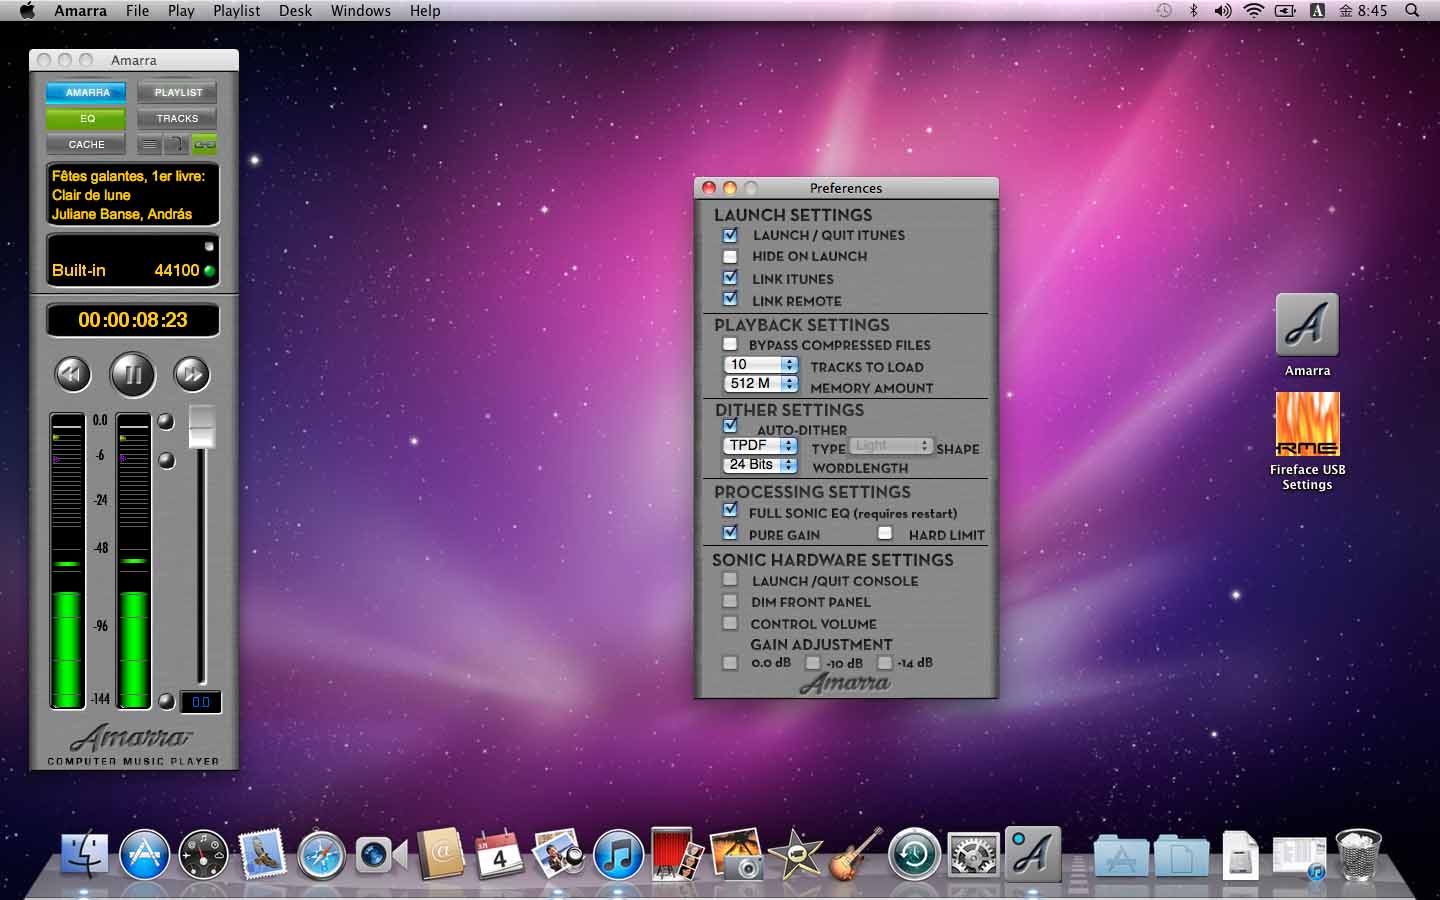The image size is (1440, 900).
Task: Open the App Store in the Dock
Action: click(144, 856)
